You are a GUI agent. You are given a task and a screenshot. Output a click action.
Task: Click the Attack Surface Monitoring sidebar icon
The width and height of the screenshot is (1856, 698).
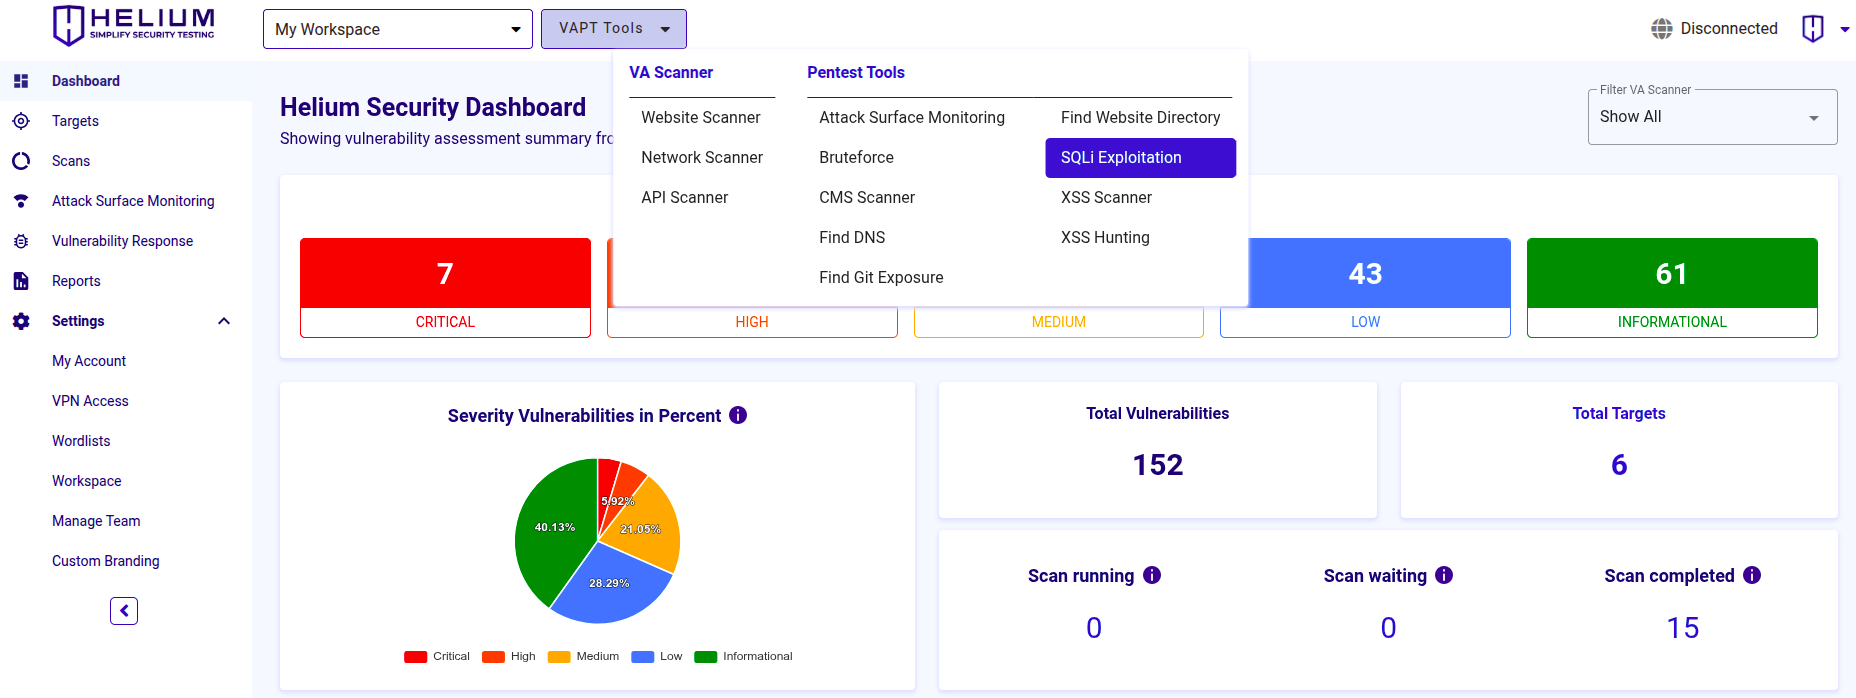[x=21, y=201]
